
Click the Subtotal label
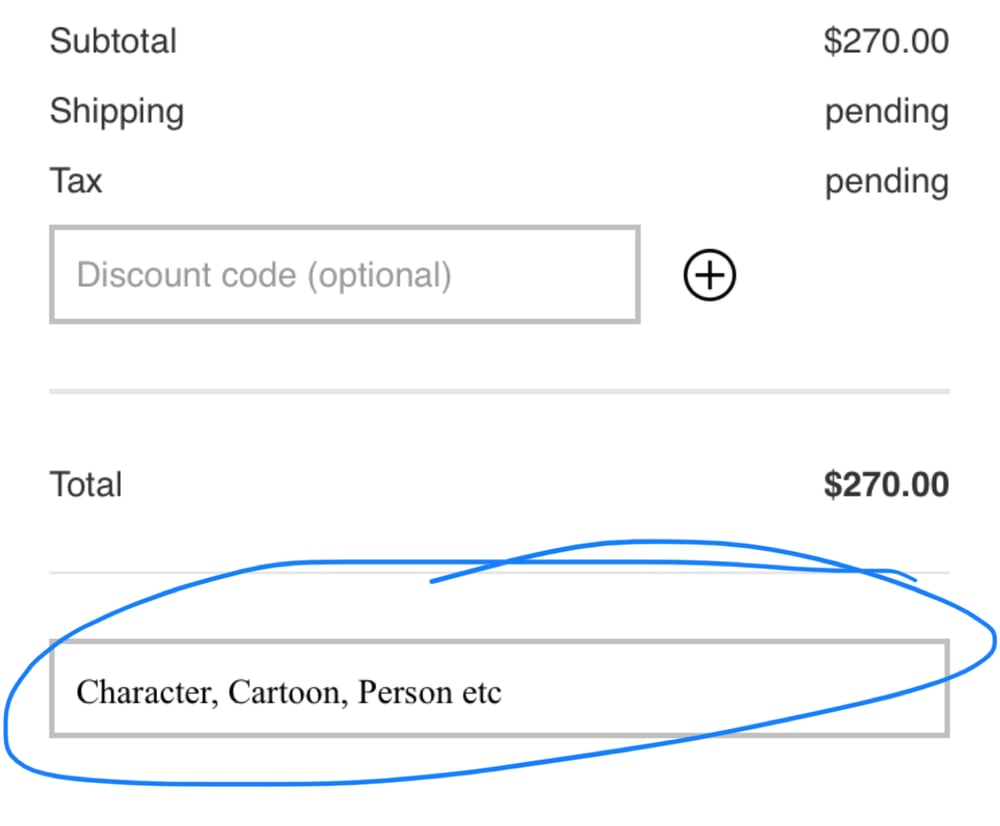click(x=113, y=42)
